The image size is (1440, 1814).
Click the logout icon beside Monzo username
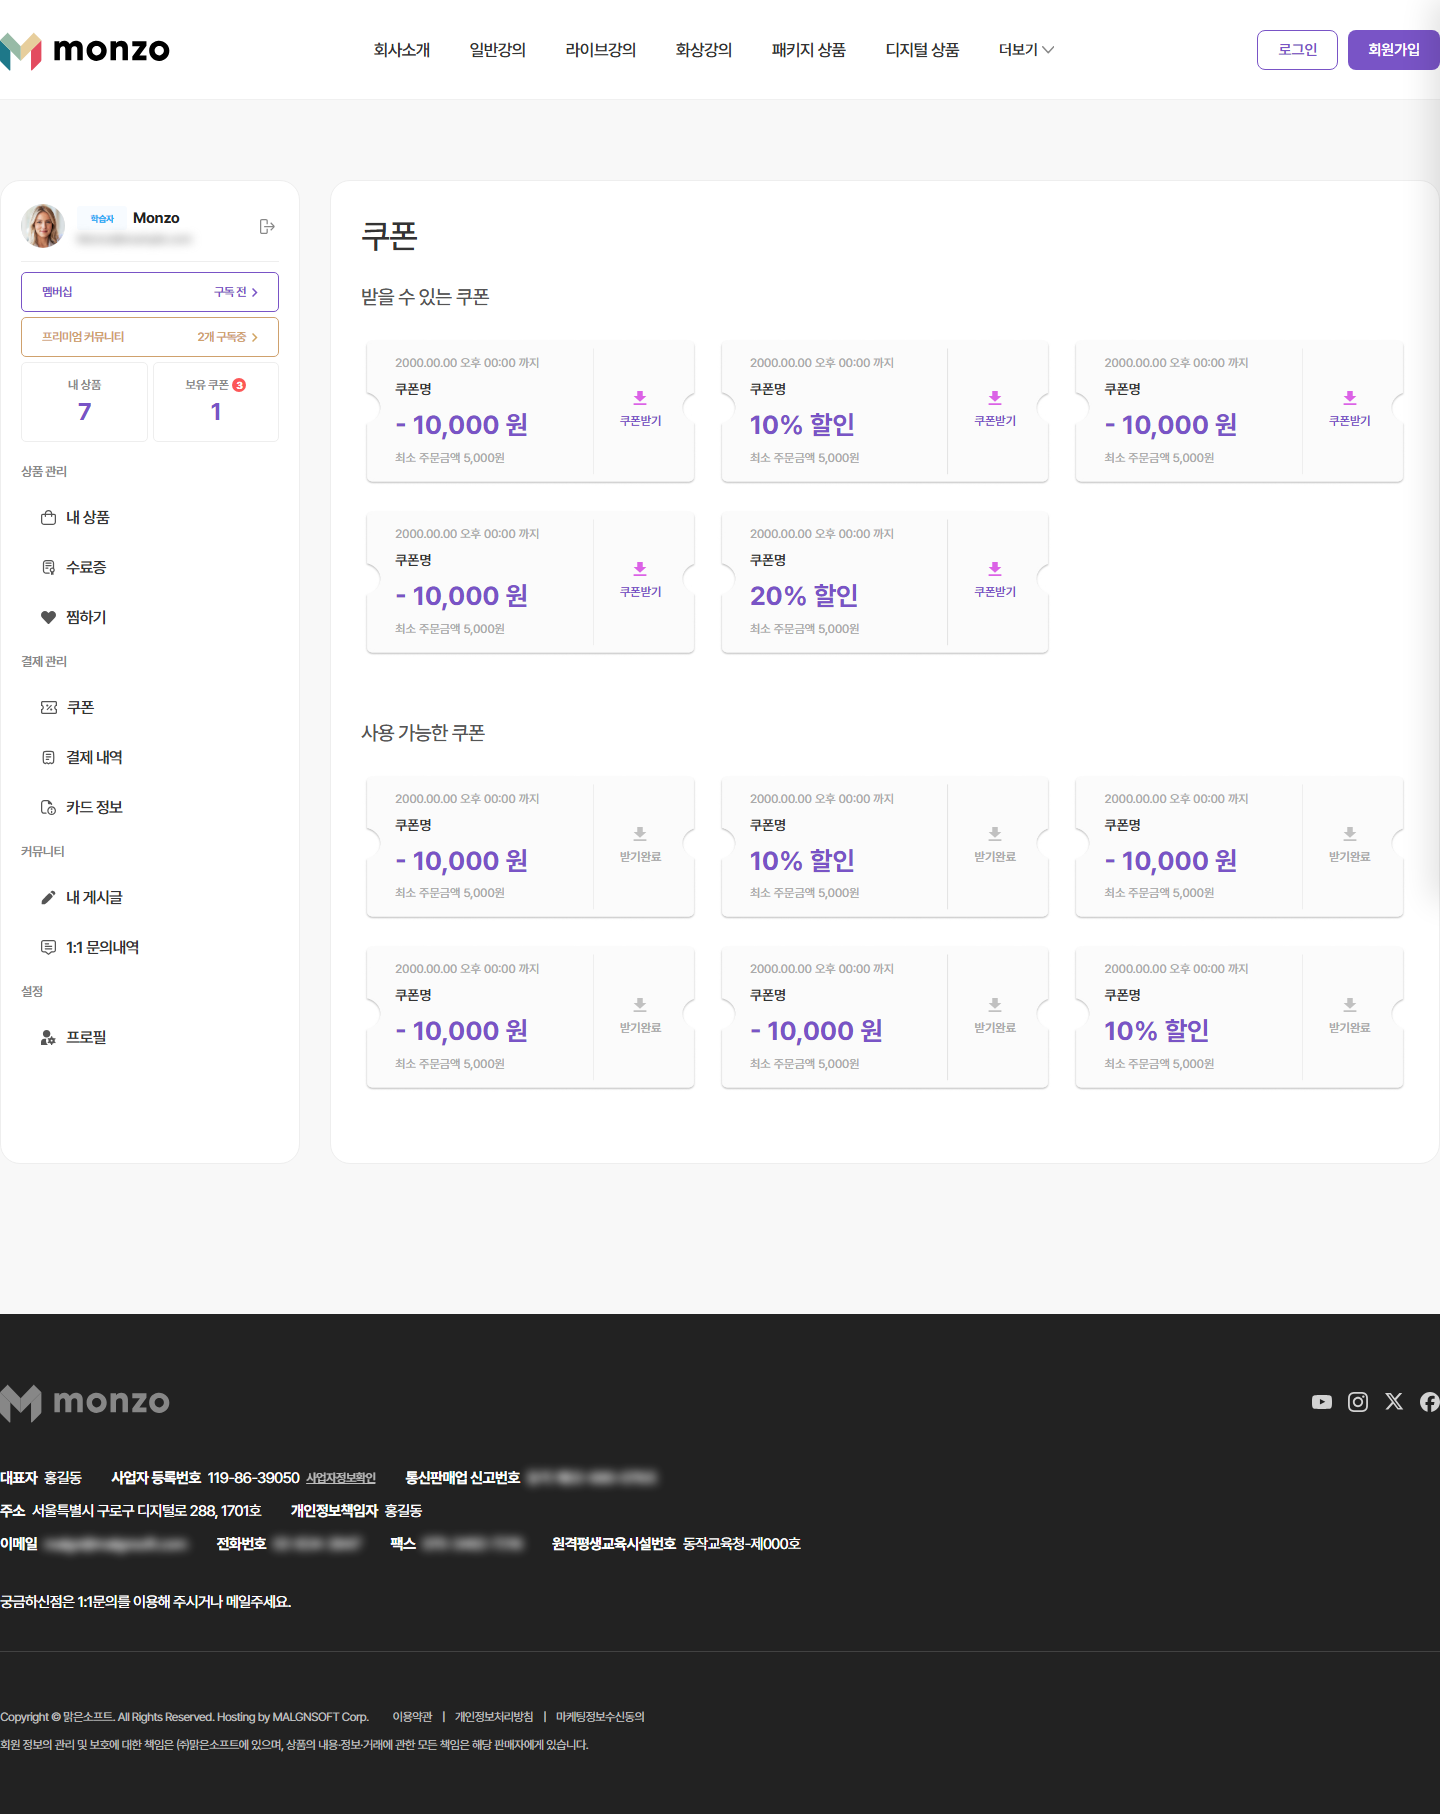click(x=267, y=227)
